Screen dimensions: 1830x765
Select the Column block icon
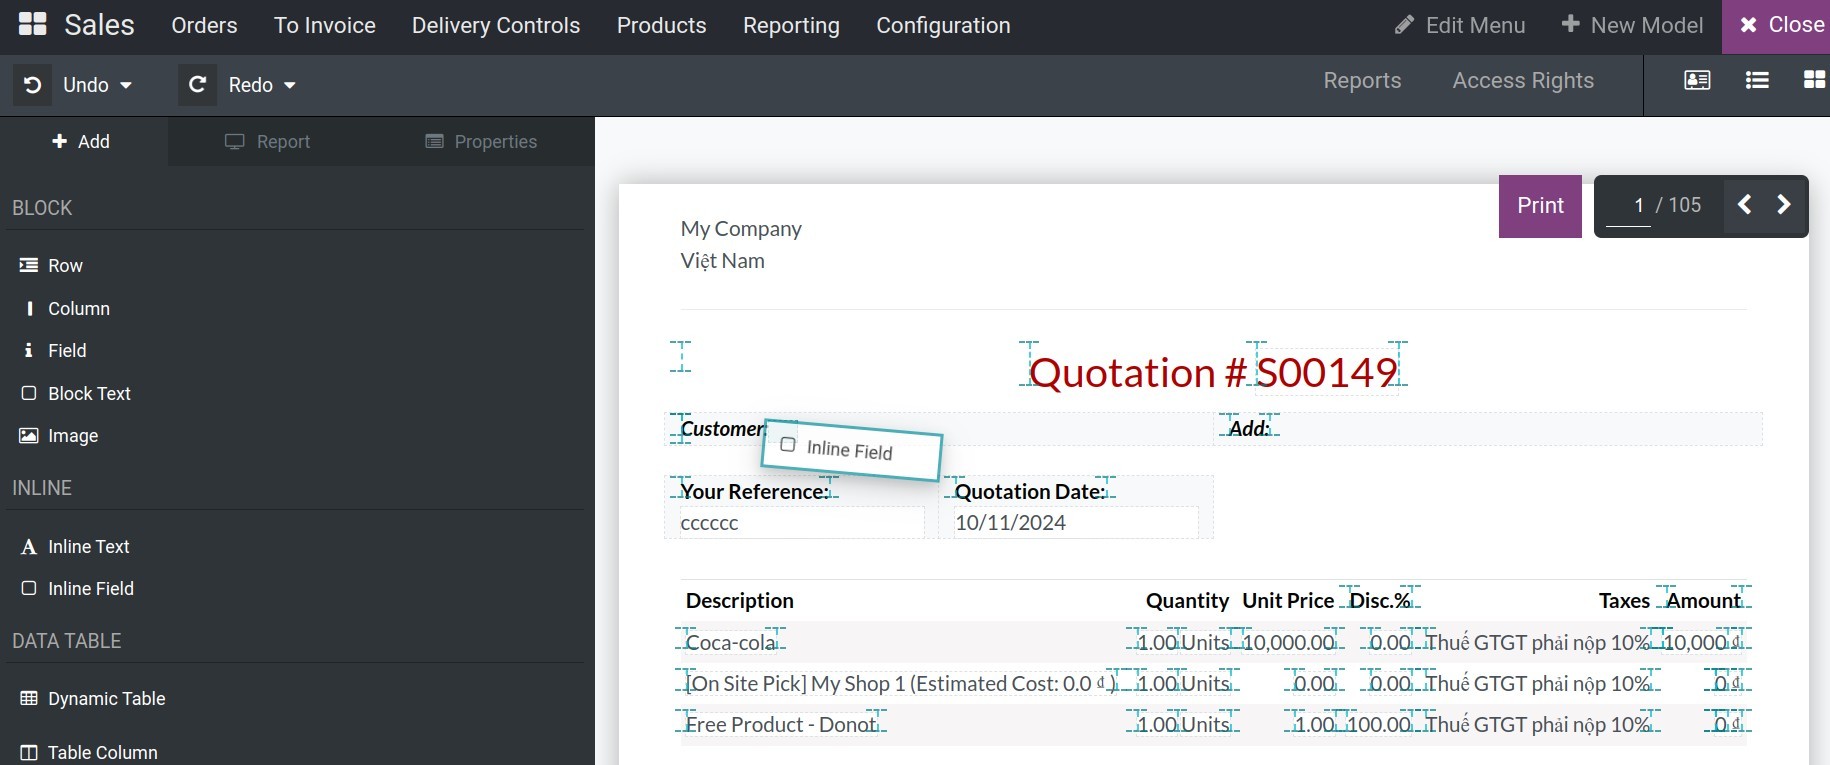pyautogui.click(x=29, y=309)
